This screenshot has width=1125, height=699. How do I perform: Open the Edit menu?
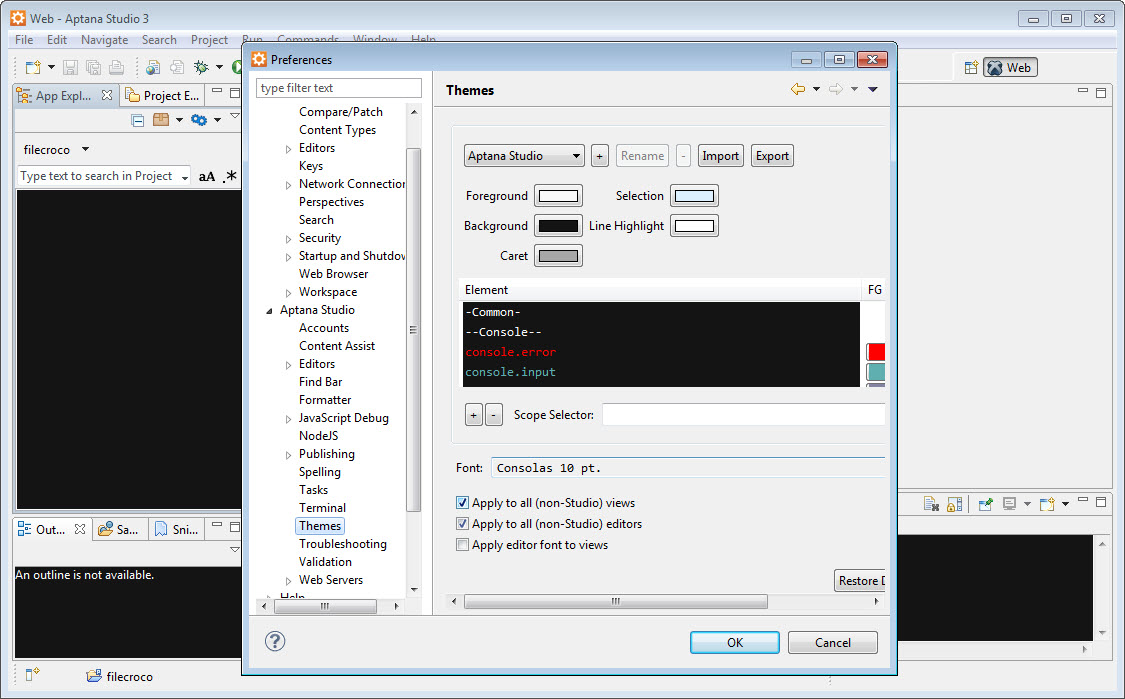(x=57, y=39)
